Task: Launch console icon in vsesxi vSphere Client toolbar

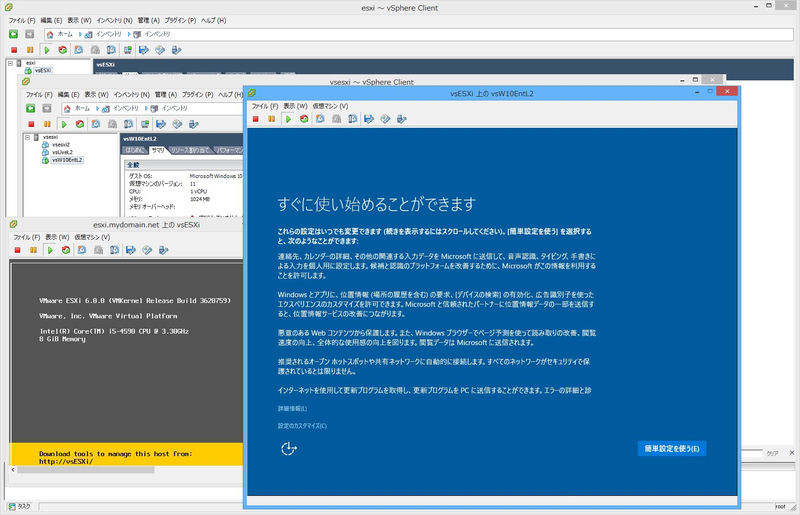Action: [x=145, y=124]
